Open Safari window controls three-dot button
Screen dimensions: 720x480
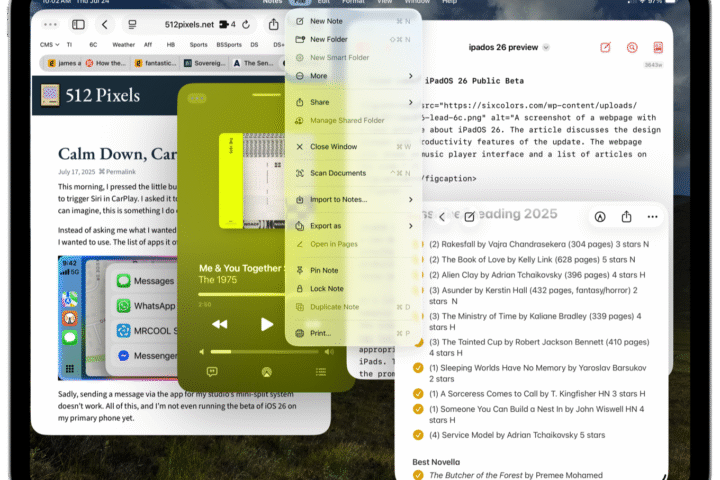tap(51, 25)
